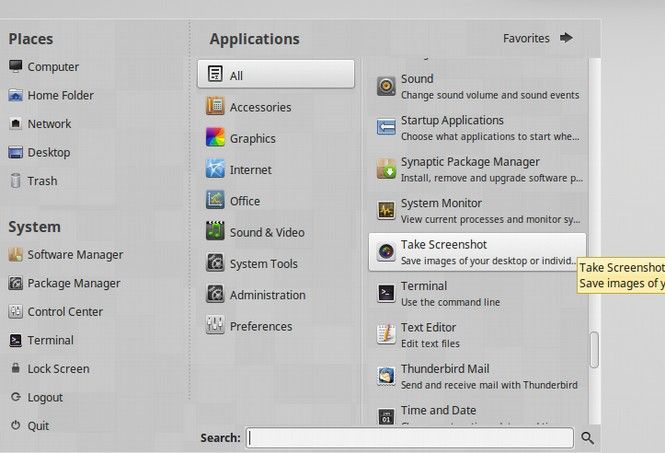
Task: Click the Synaptic Package Manager icon
Action: click(x=386, y=169)
